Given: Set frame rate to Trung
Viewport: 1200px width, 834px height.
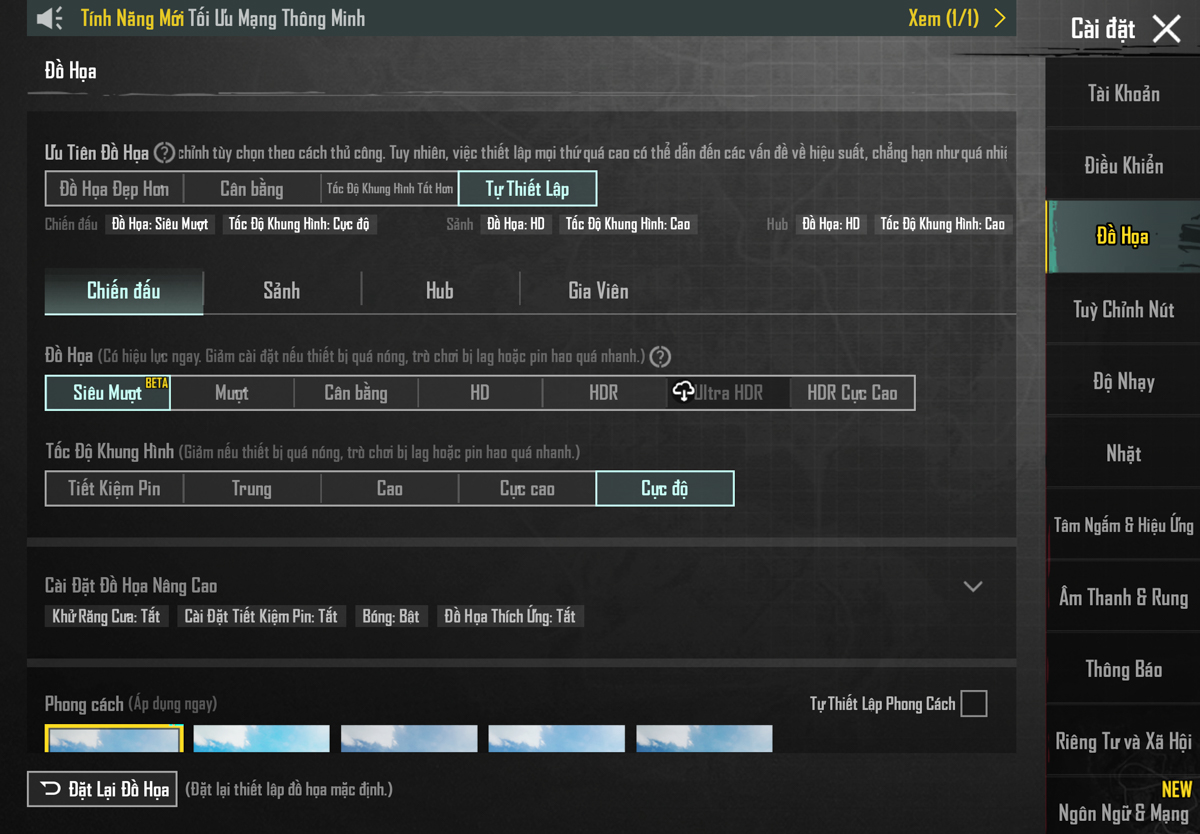Looking at the screenshot, I should point(252,489).
